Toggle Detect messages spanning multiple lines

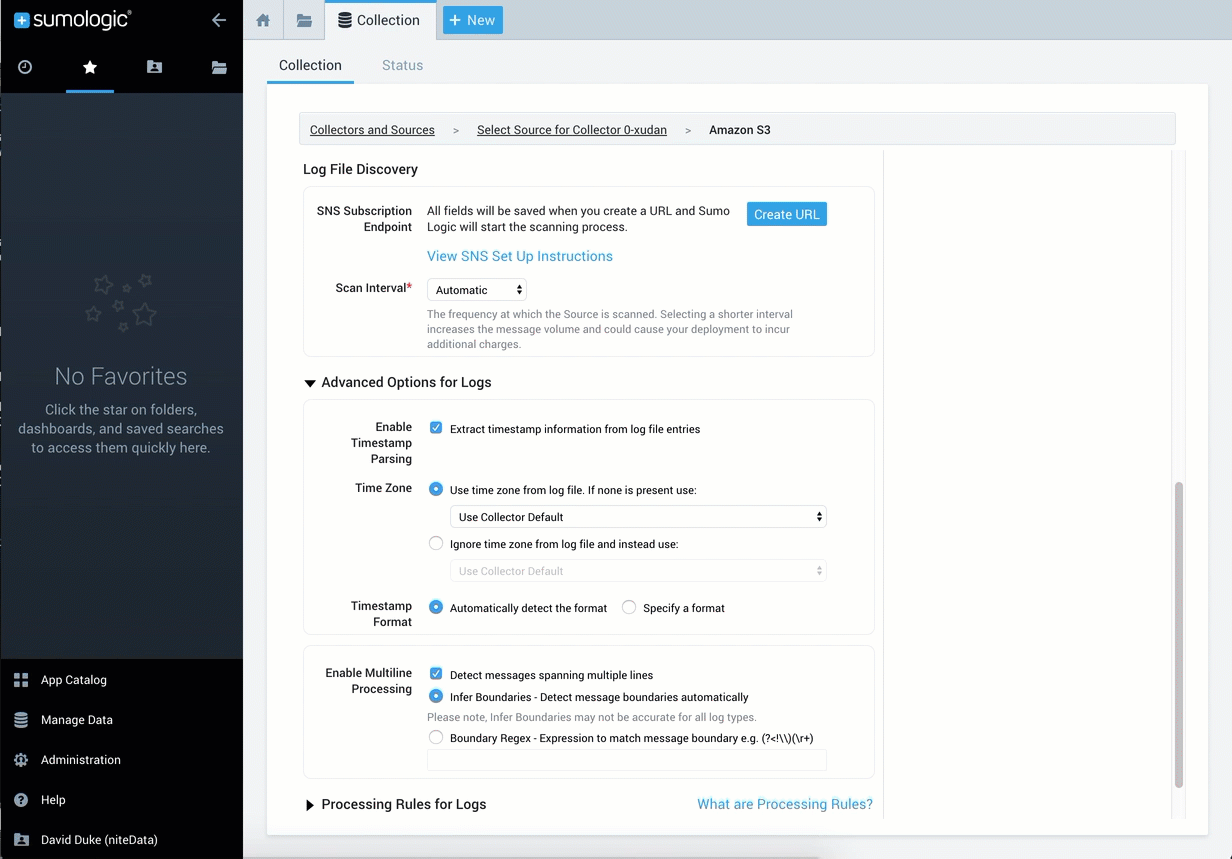436,674
